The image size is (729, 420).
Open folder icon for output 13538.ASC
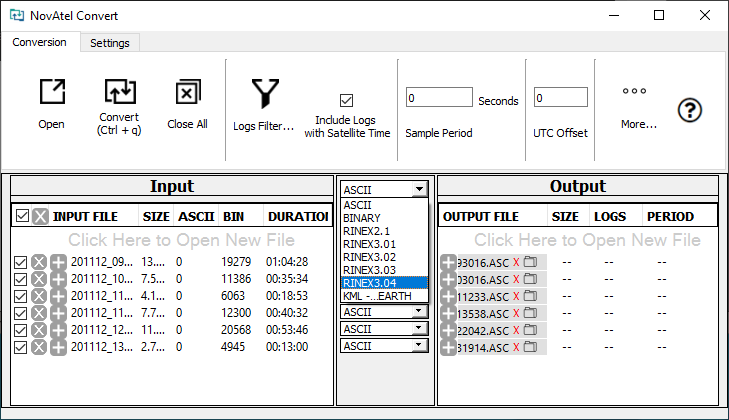click(x=530, y=313)
